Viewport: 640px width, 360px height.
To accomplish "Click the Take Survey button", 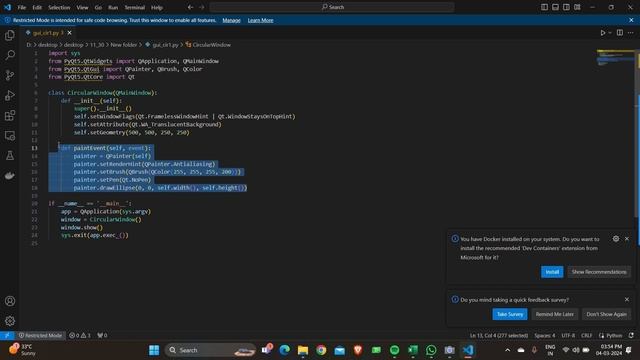I will 510,314.
